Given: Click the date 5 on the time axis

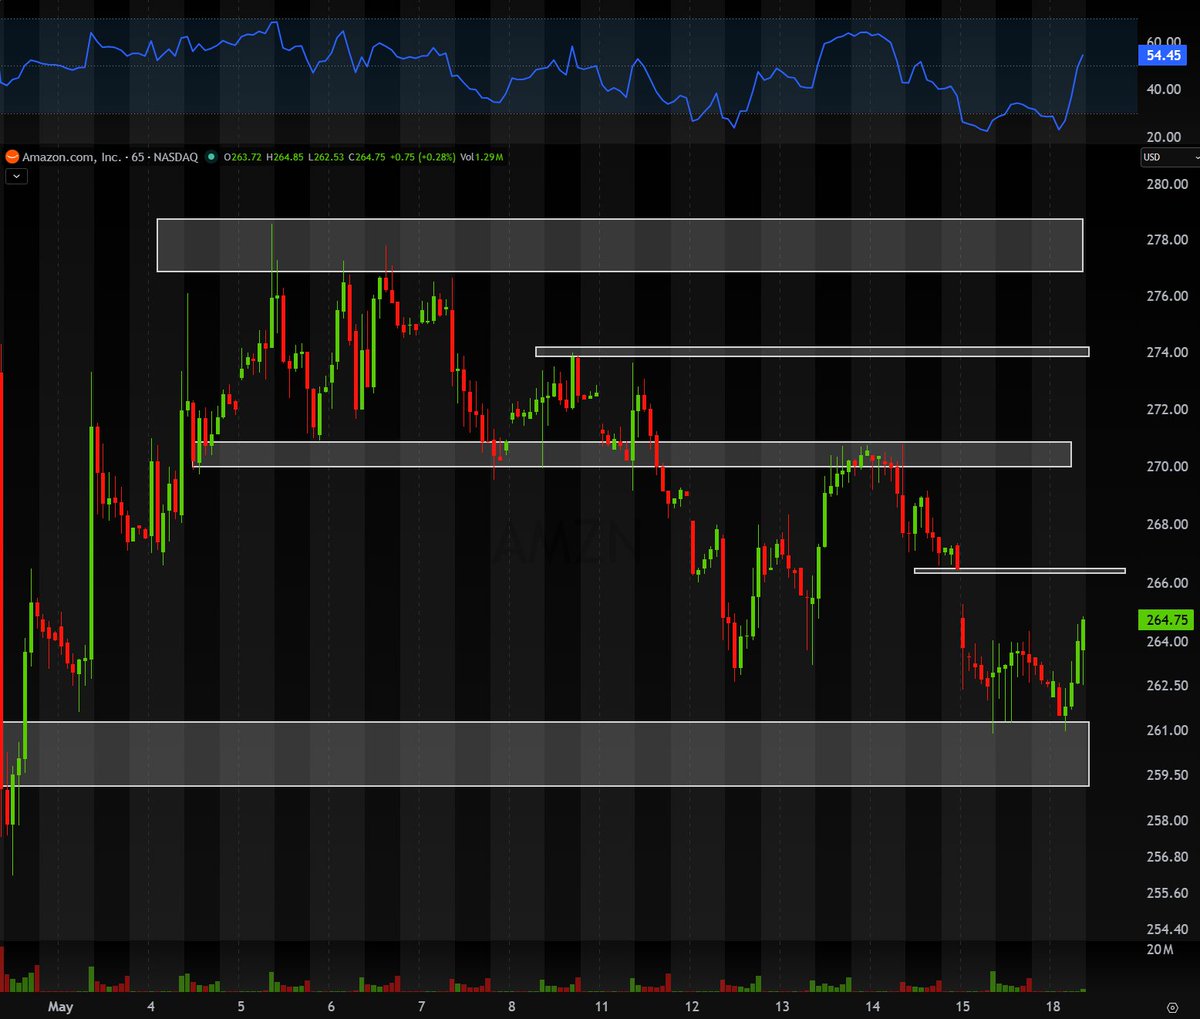Looking at the screenshot, I should tap(241, 1007).
